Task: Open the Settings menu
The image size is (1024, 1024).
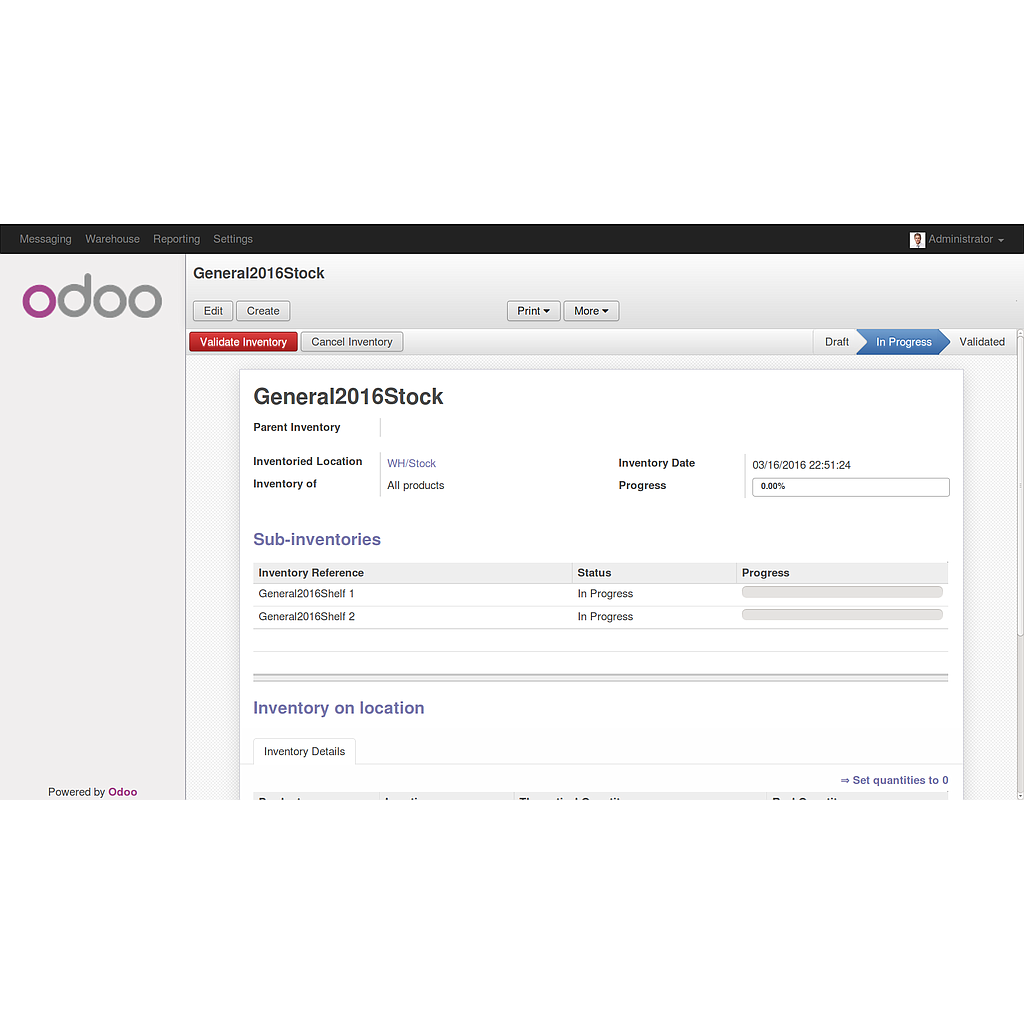Action: tap(233, 240)
